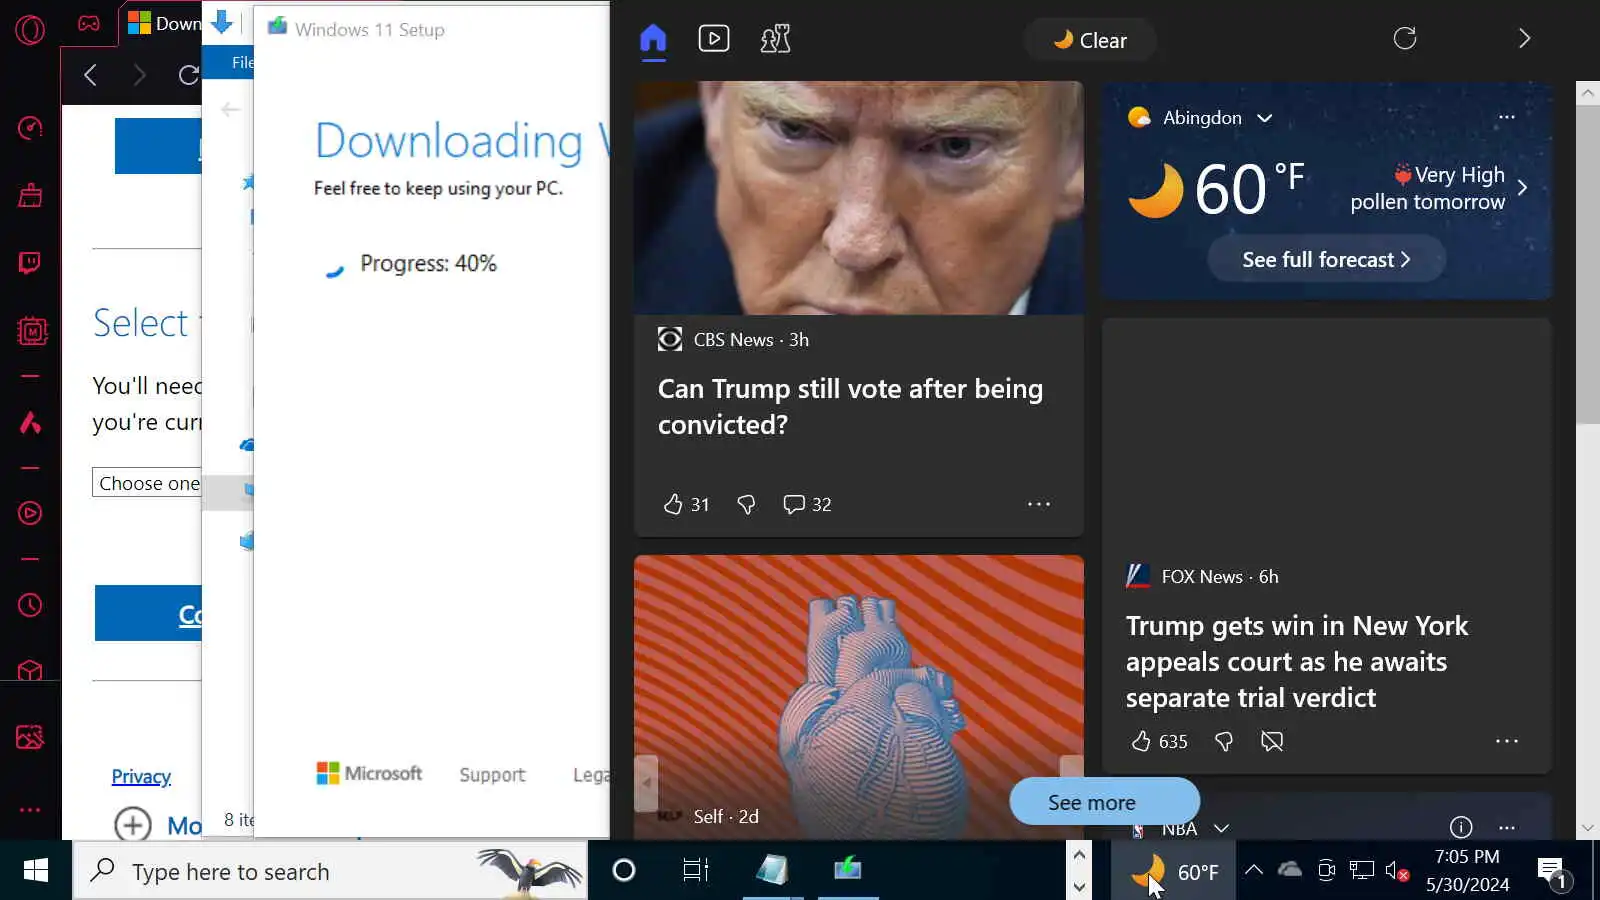1600x900 pixels.
Task: Open the Player icon in Opera sidebar
Action: click(x=30, y=513)
